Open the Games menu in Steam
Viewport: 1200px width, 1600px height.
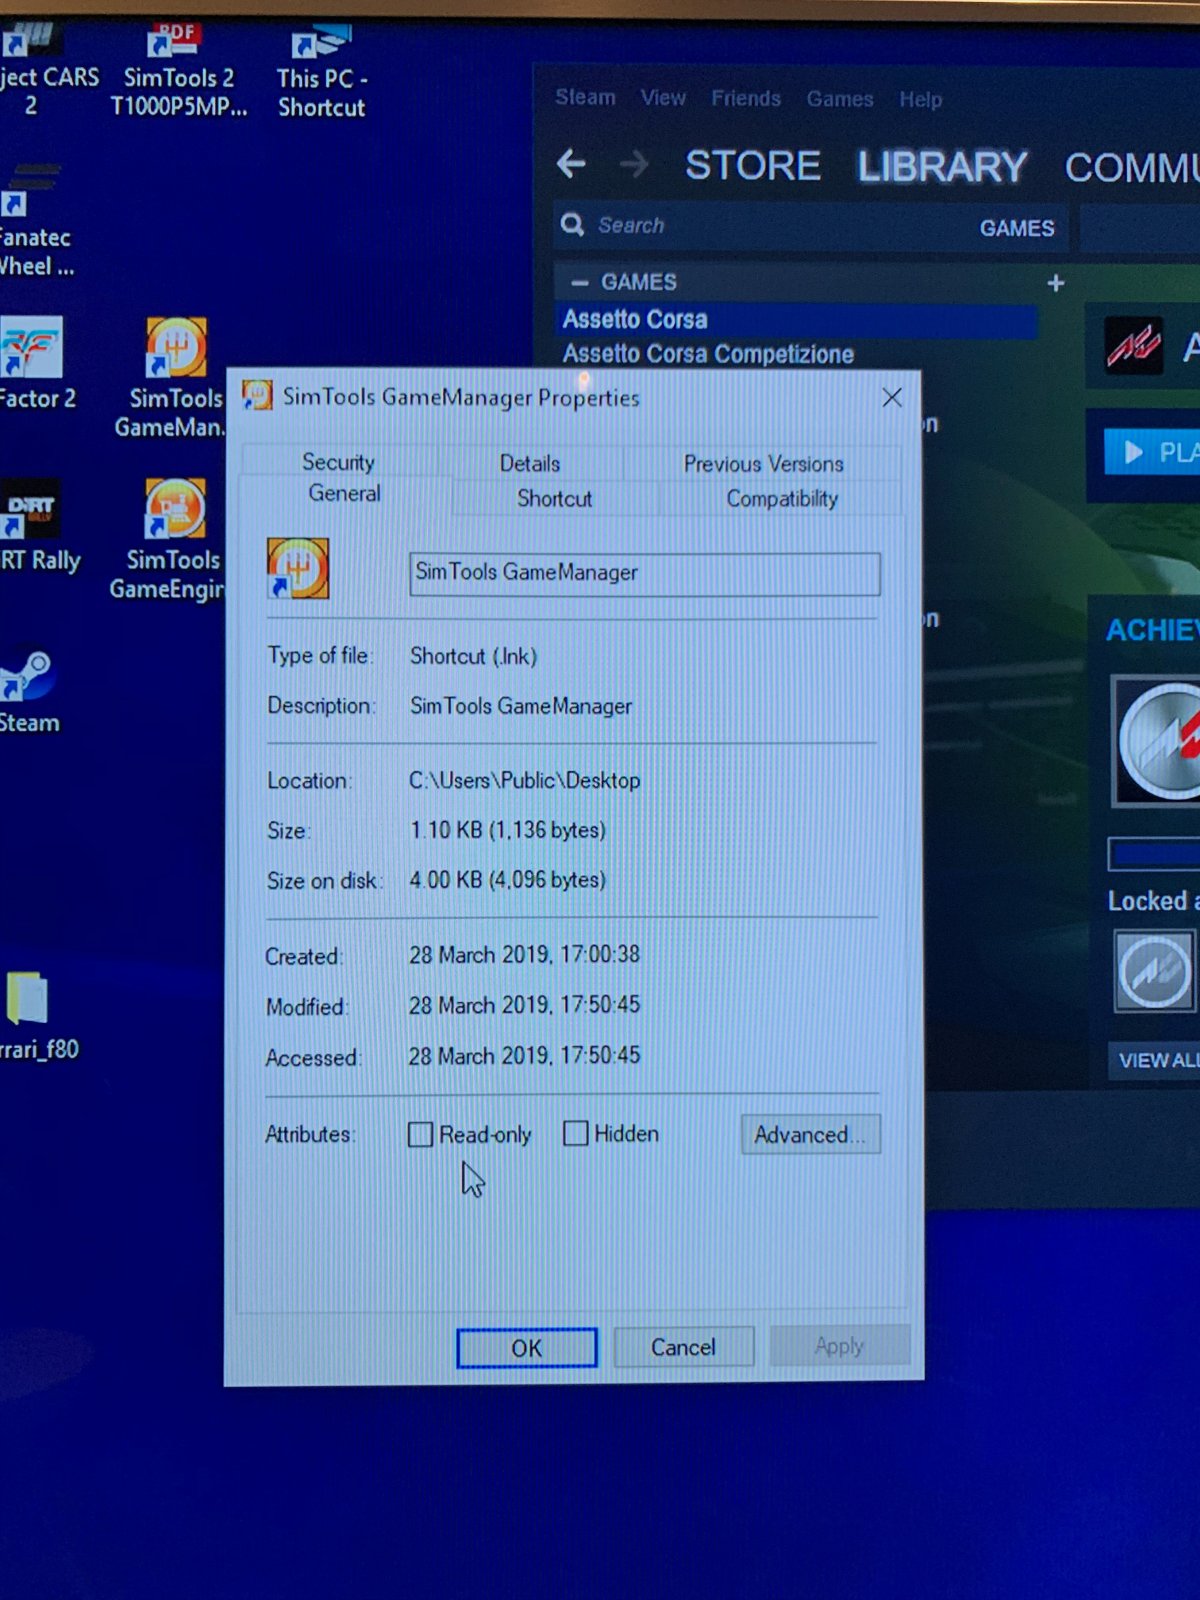coord(840,99)
